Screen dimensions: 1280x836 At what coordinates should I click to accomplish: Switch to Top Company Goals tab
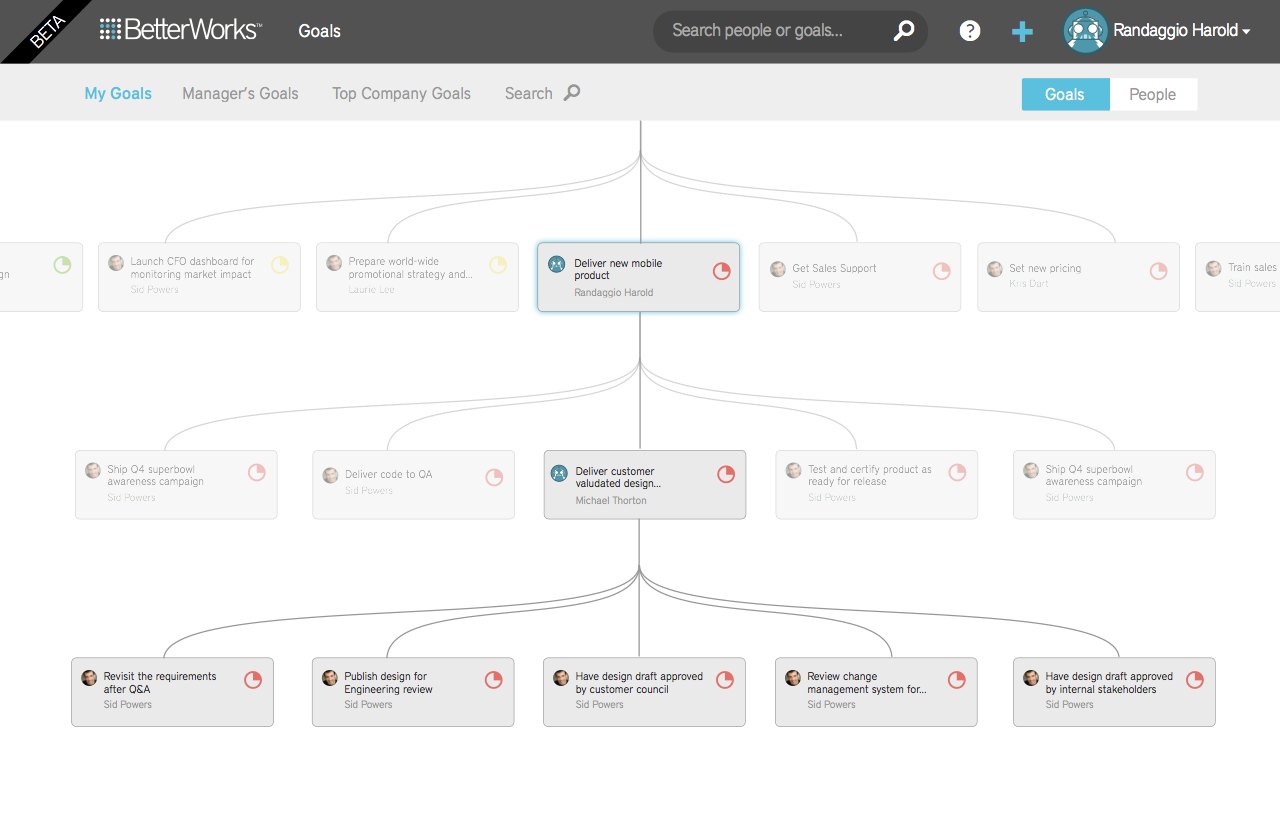click(401, 93)
